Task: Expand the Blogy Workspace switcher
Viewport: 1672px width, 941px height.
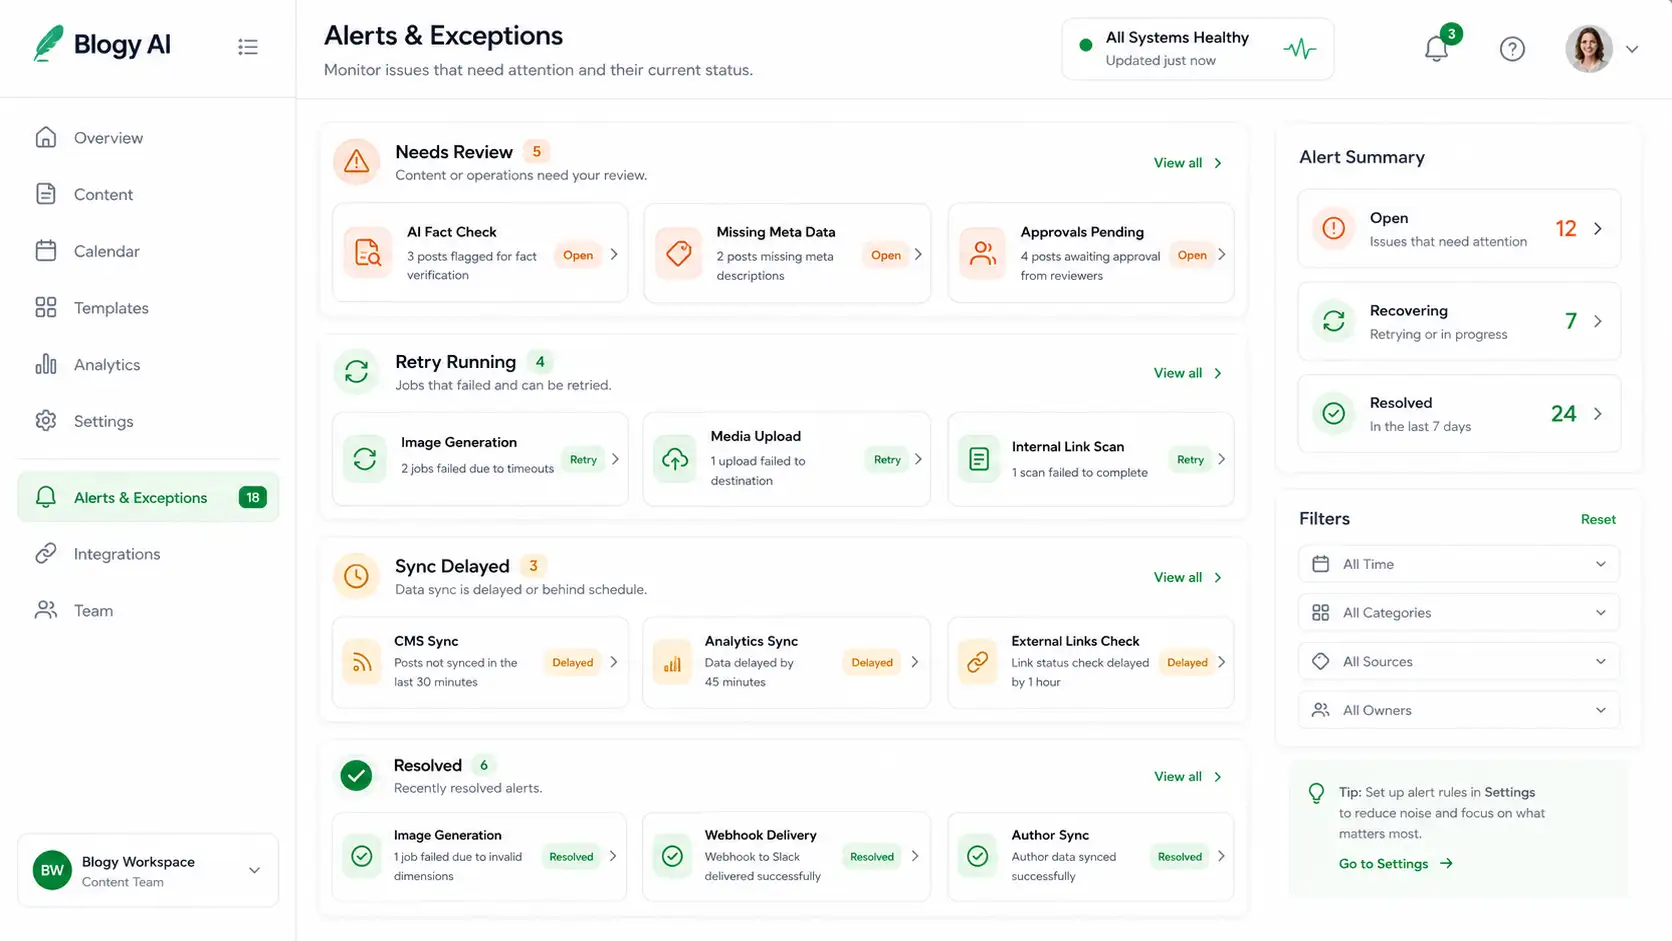Action: 148,871
